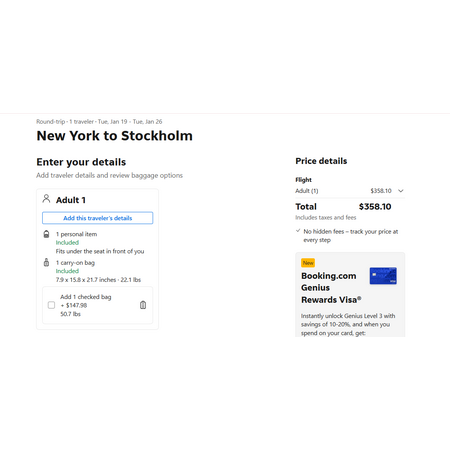Click the New York to Stockholm title
The image size is (450, 450).
click(x=115, y=136)
